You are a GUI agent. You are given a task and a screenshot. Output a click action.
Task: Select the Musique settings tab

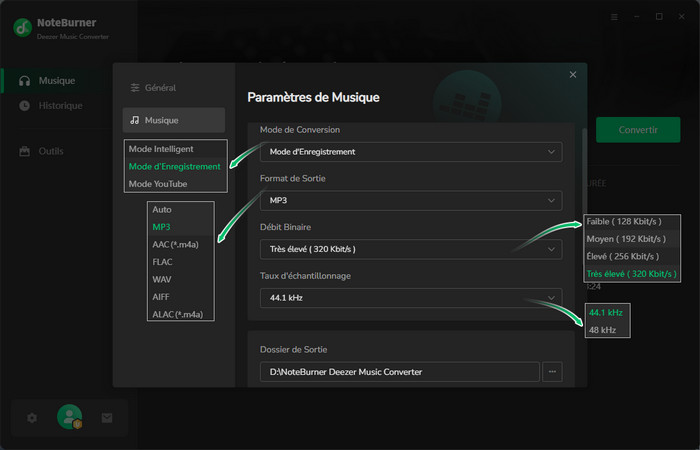(x=174, y=120)
